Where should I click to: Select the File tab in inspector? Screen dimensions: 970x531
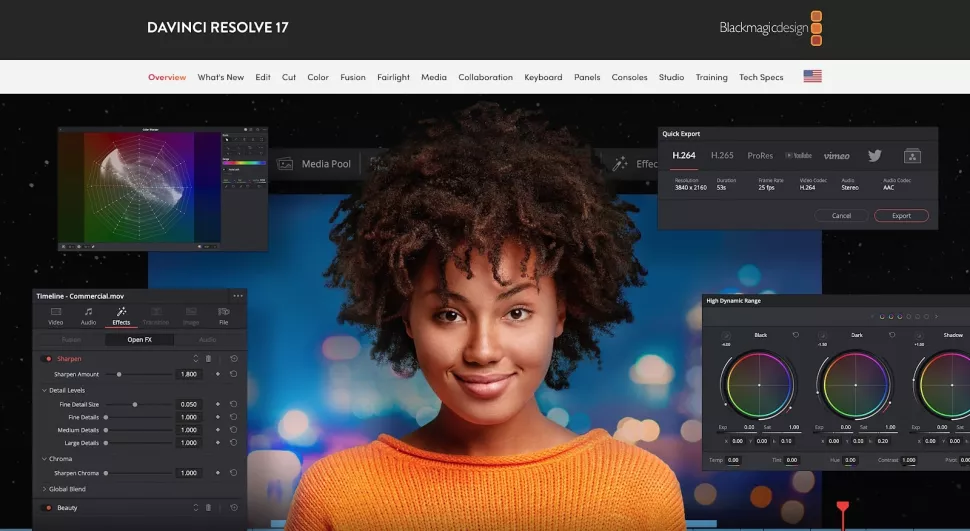[x=223, y=316]
